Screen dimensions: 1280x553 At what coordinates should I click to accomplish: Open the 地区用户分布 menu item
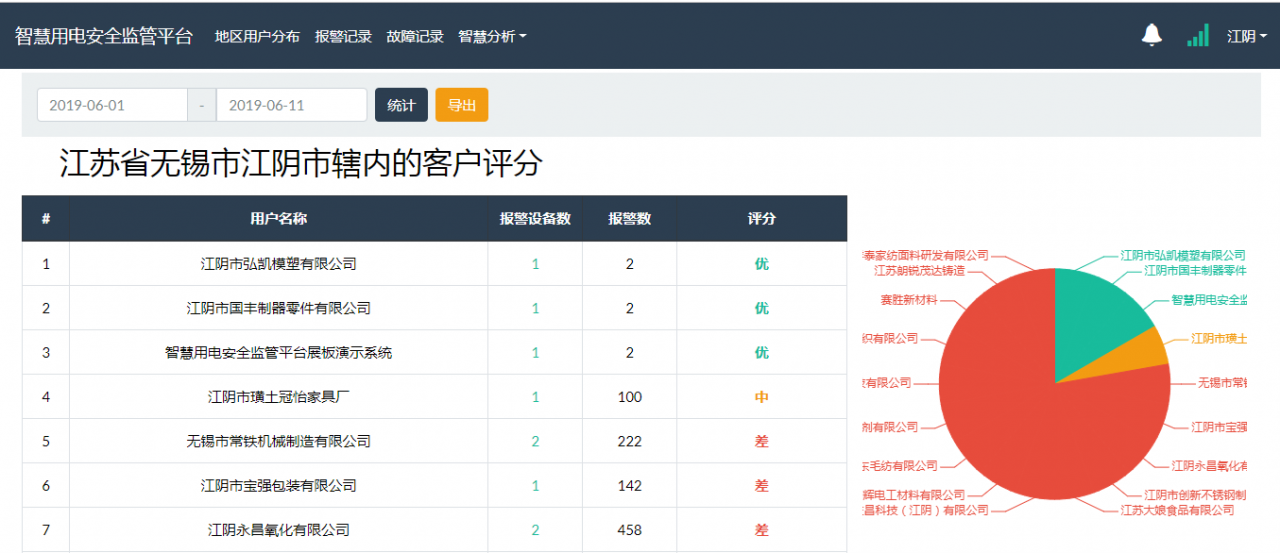point(257,37)
